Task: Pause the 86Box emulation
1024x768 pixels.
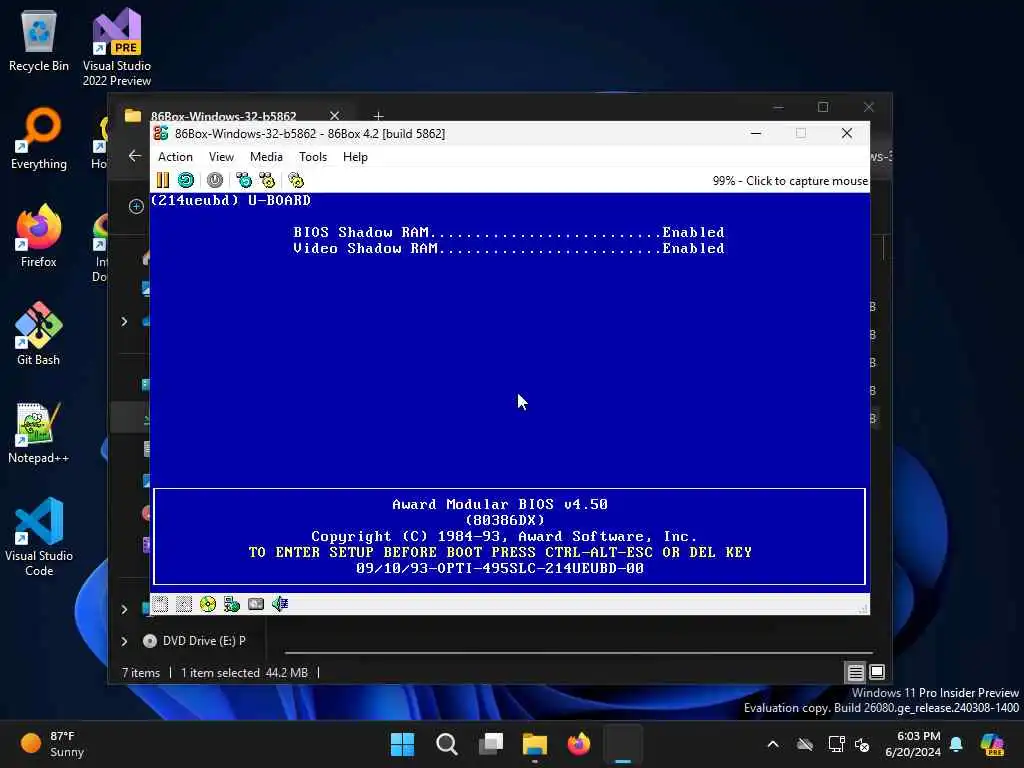Action: 163,180
